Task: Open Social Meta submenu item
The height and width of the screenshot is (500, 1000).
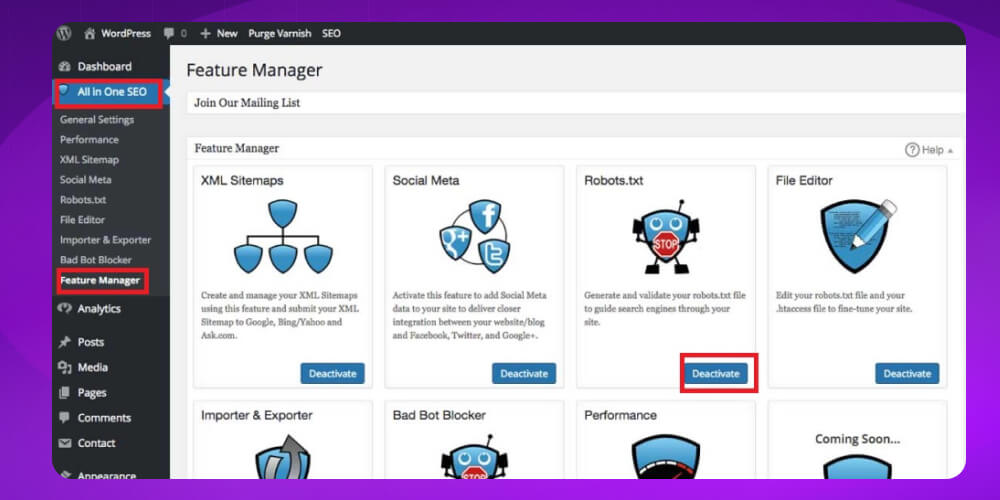Action: (x=85, y=180)
